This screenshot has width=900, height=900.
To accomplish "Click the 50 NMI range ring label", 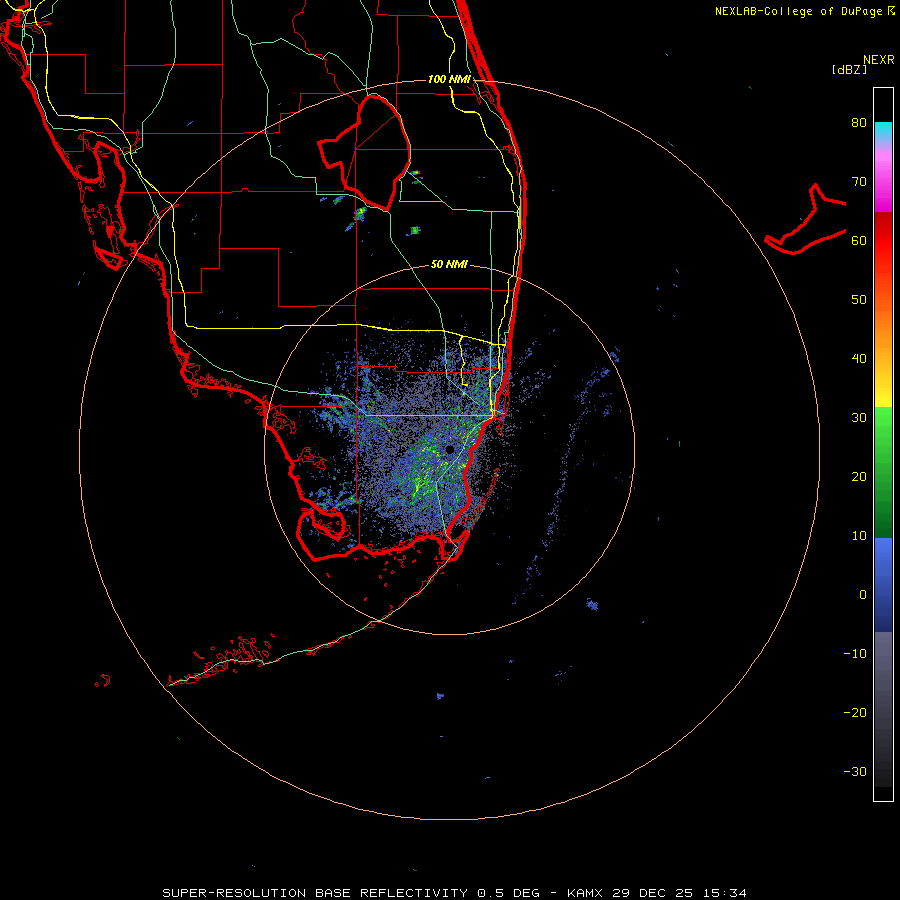I will click(449, 264).
